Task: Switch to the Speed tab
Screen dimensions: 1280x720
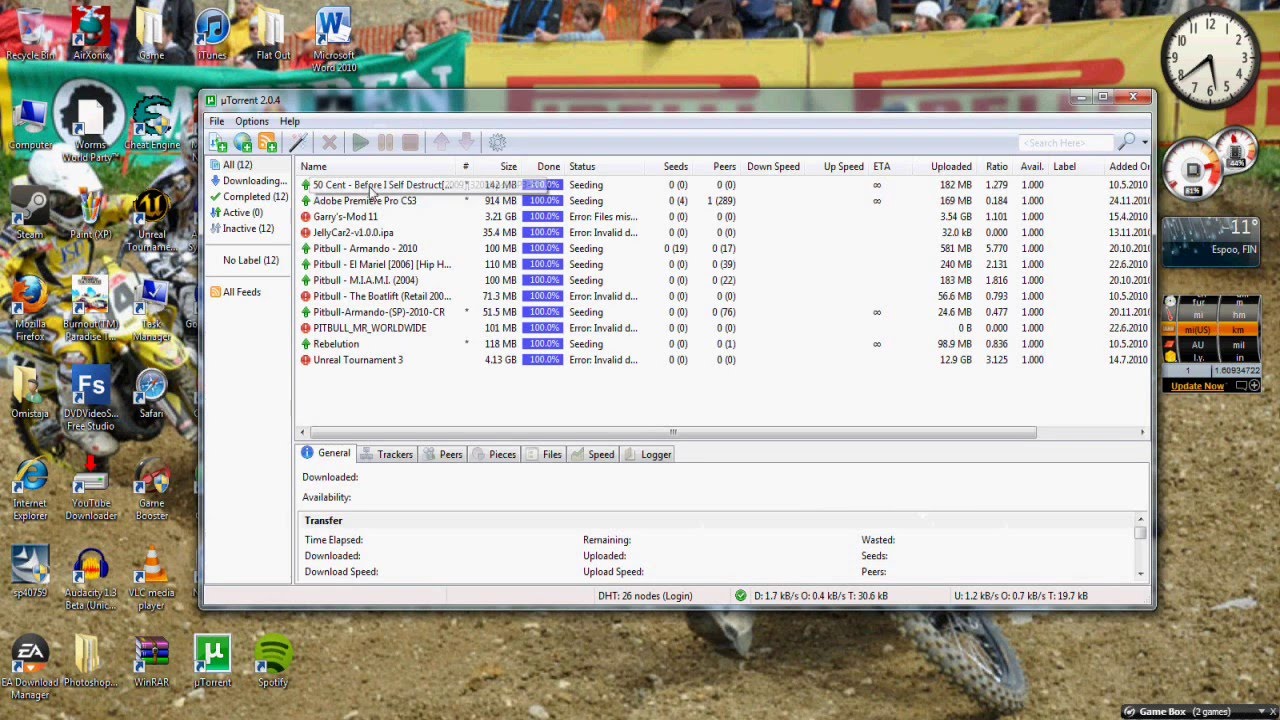Action: click(593, 455)
